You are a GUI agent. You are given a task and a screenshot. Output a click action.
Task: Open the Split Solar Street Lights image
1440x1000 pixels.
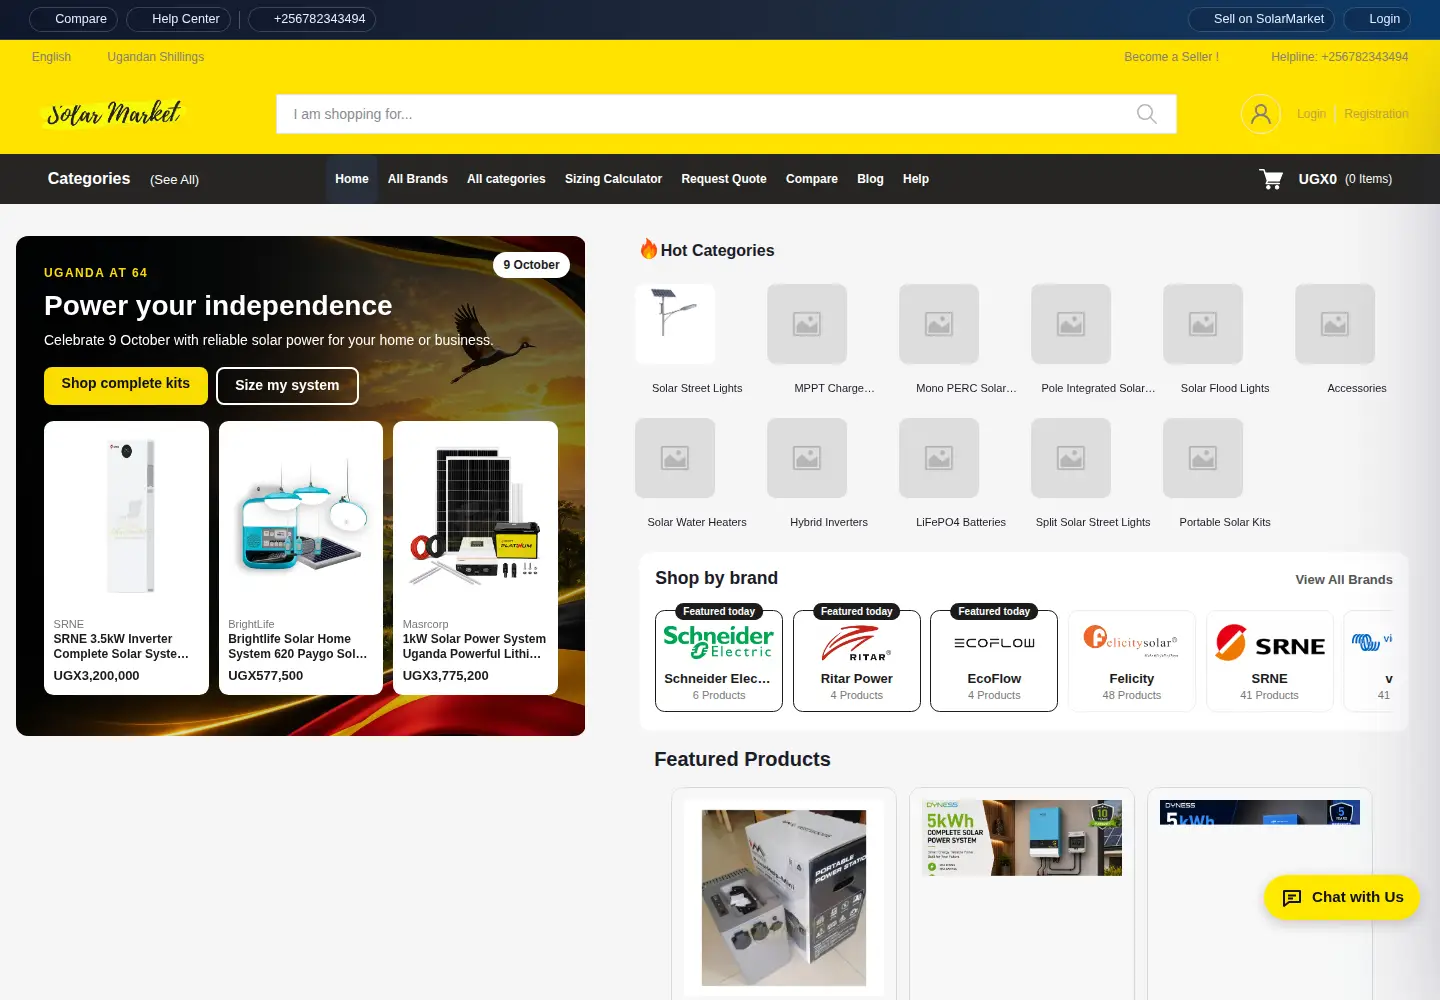1071,458
